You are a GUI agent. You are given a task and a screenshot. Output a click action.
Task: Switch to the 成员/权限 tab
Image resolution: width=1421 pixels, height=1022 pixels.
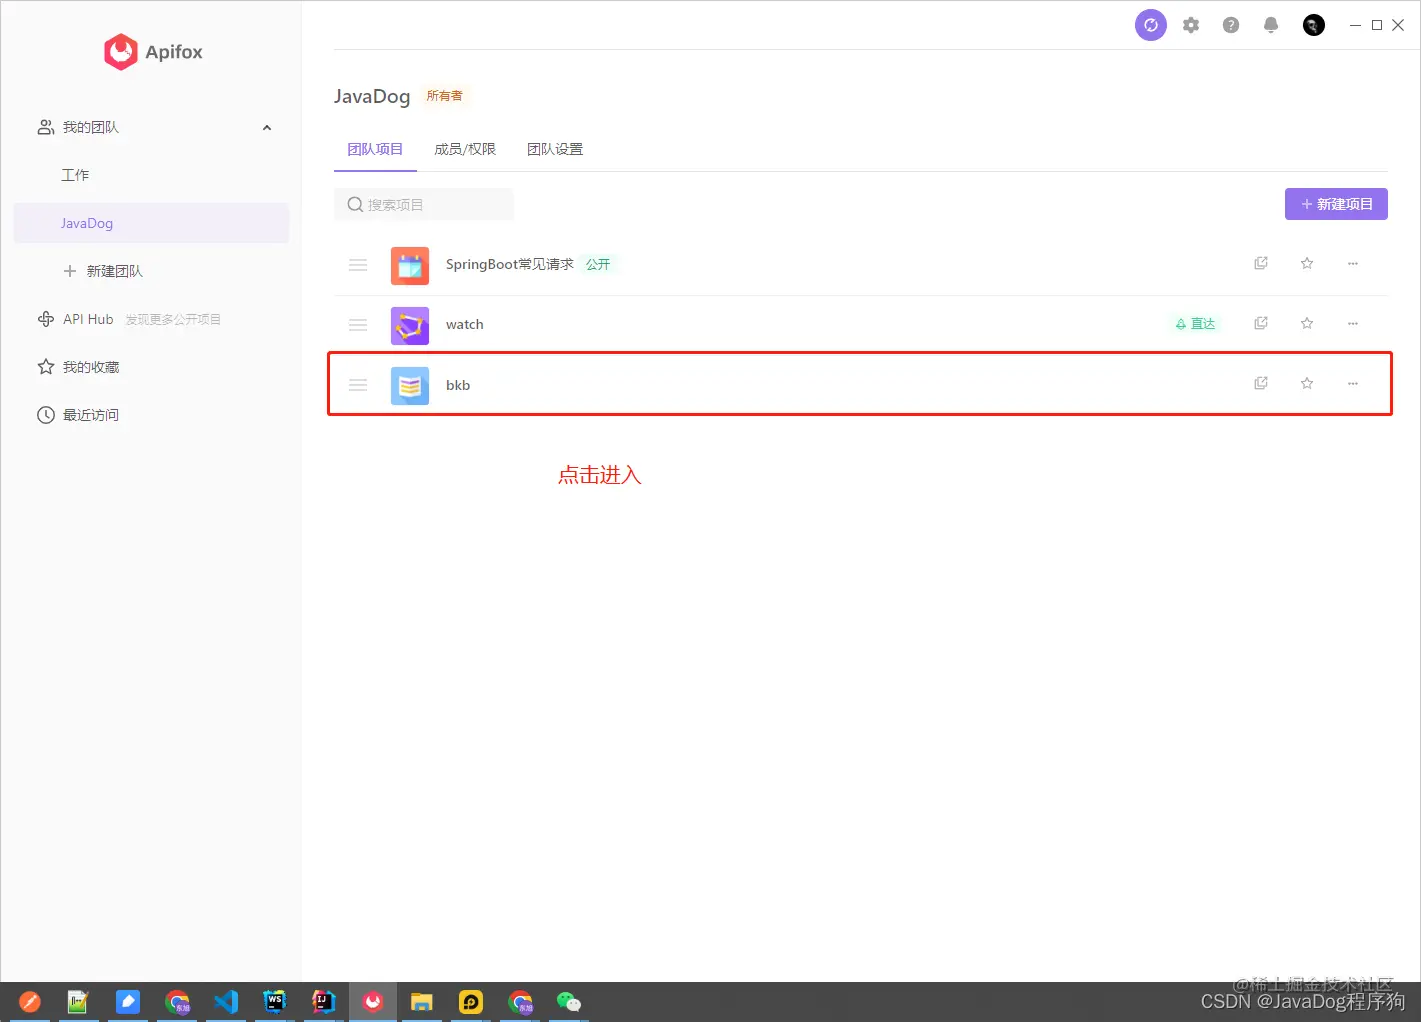pos(465,149)
